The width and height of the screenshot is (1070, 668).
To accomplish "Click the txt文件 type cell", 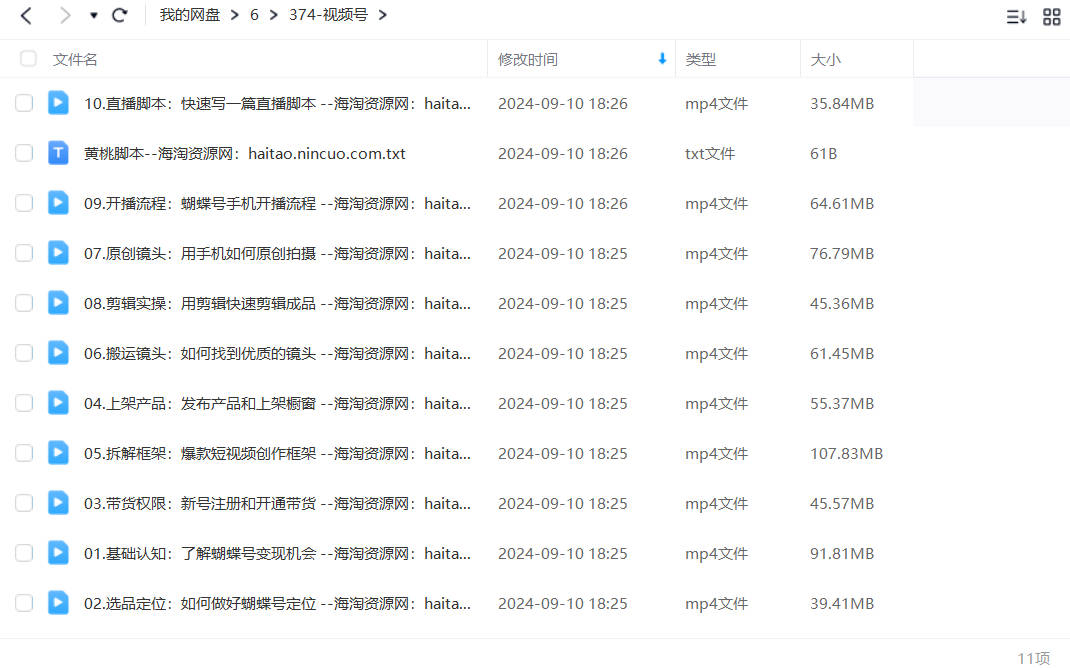I will 710,154.
